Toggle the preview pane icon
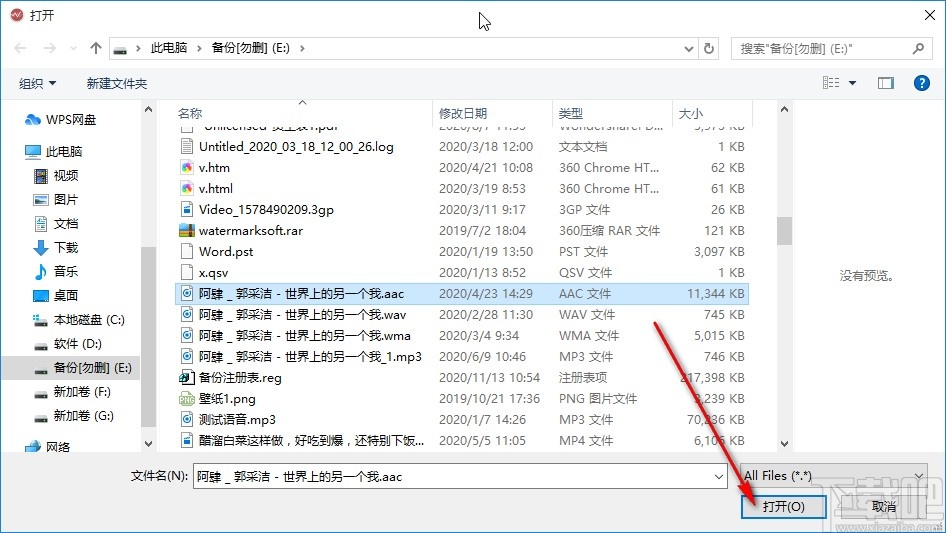This screenshot has height=533, width=946. 886,83
